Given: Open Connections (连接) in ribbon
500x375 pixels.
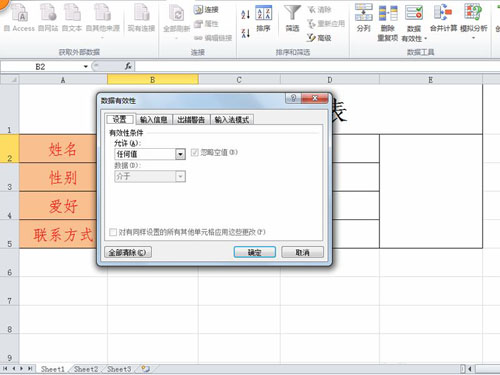Looking at the screenshot, I should [x=206, y=9].
